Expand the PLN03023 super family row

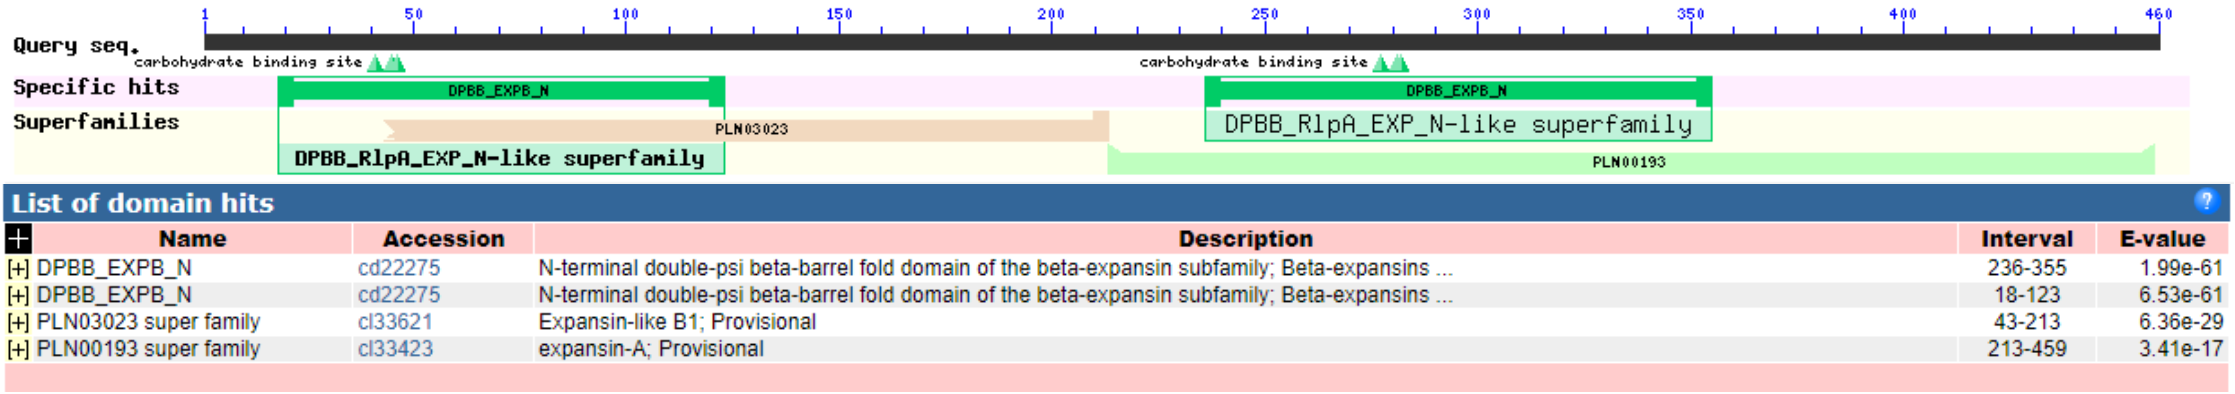[18, 322]
